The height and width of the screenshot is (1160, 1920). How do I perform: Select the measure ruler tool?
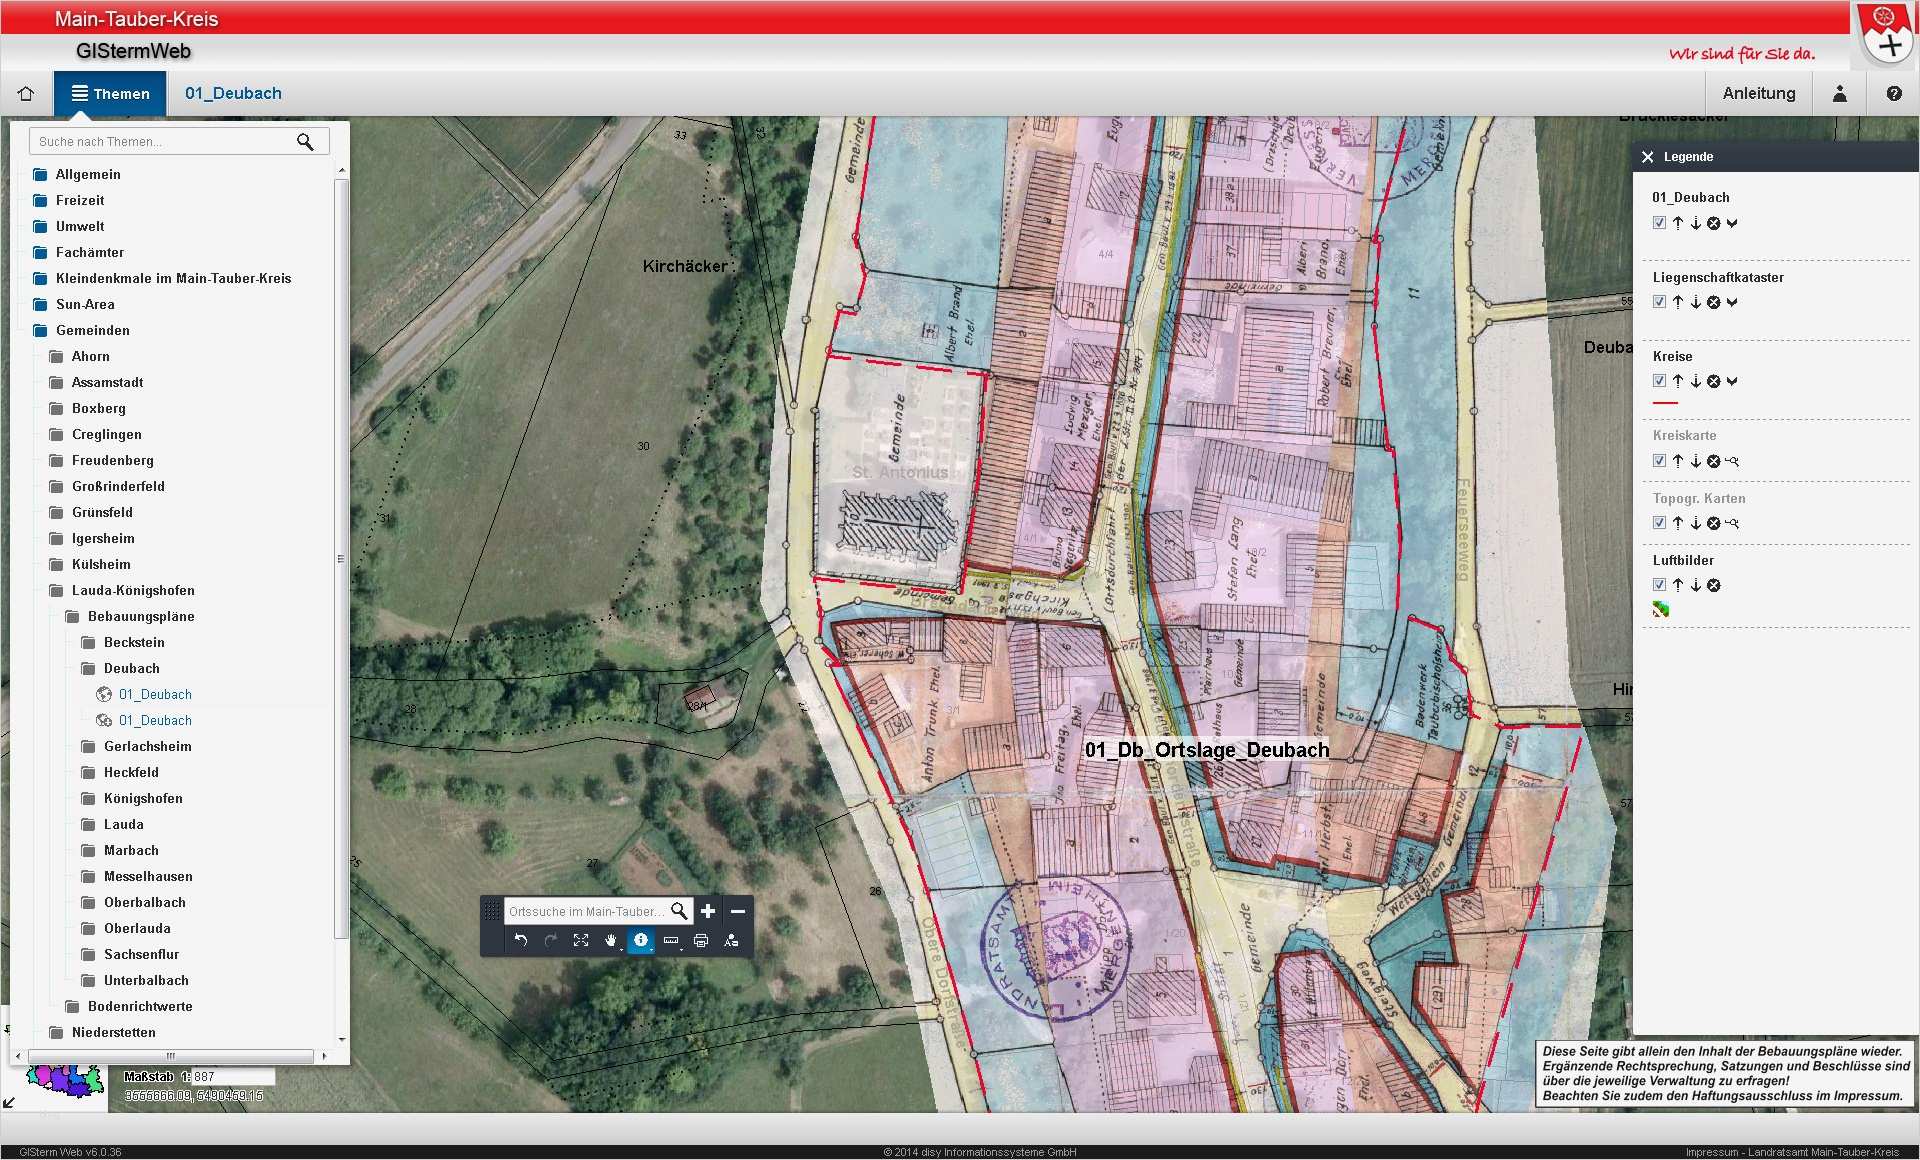click(x=671, y=940)
